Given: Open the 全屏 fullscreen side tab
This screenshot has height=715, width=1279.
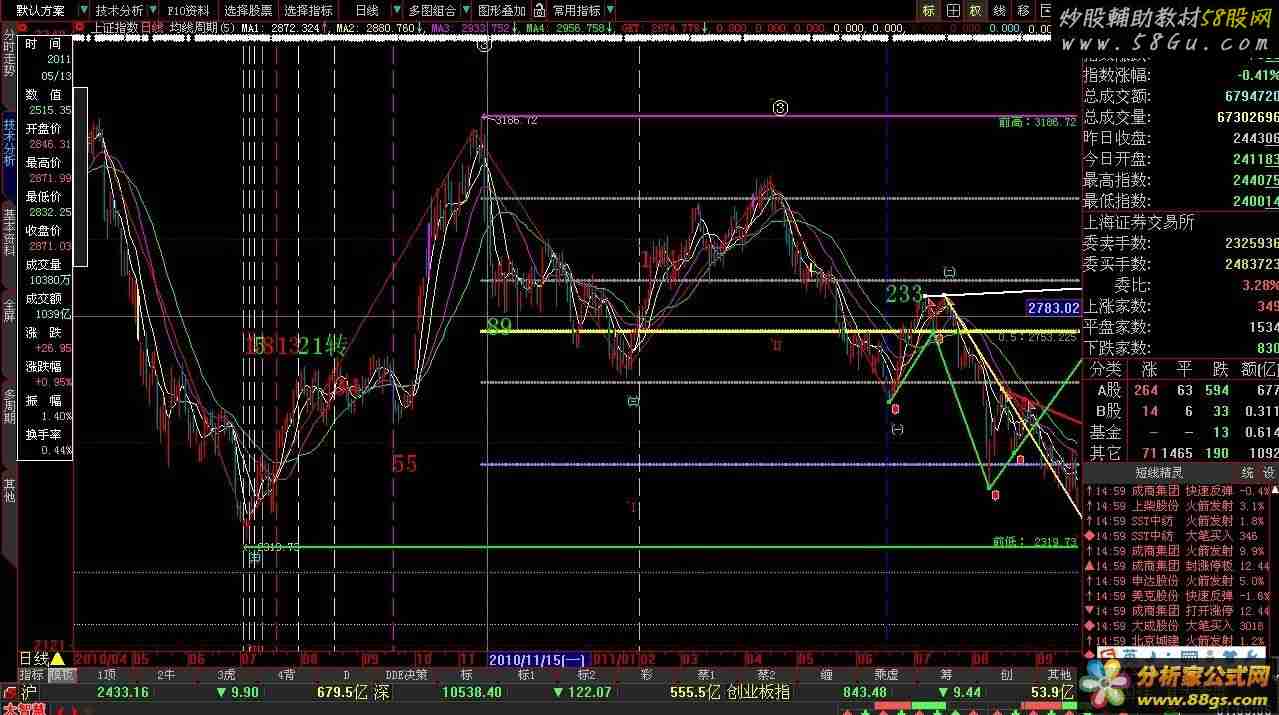Looking at the screenshot, I should [9, 310].
